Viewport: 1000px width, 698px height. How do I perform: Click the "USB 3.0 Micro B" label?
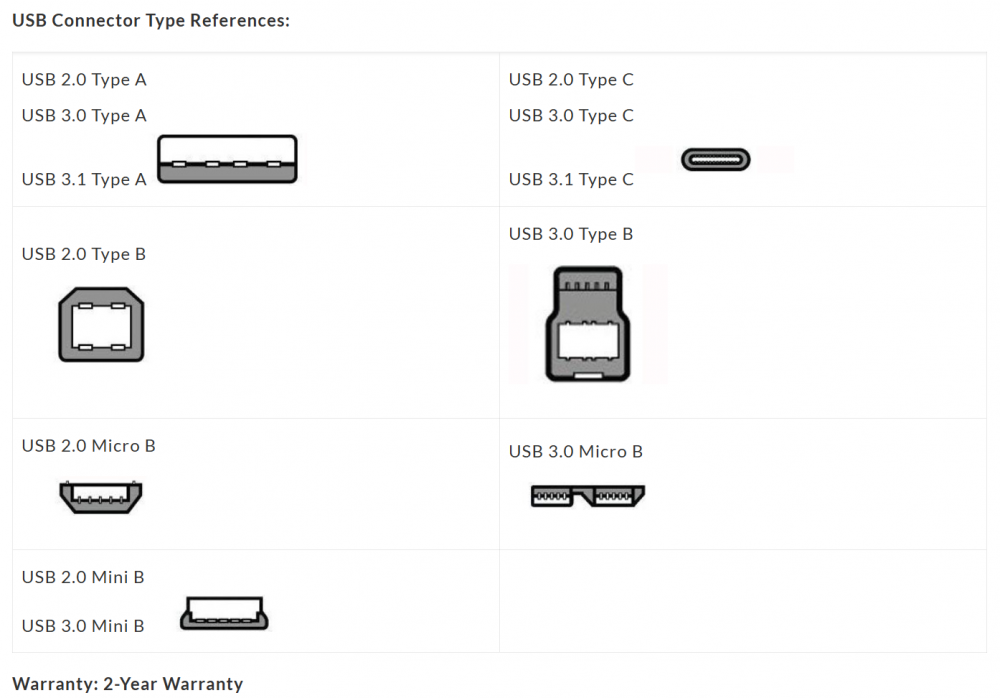click(576, 452)
